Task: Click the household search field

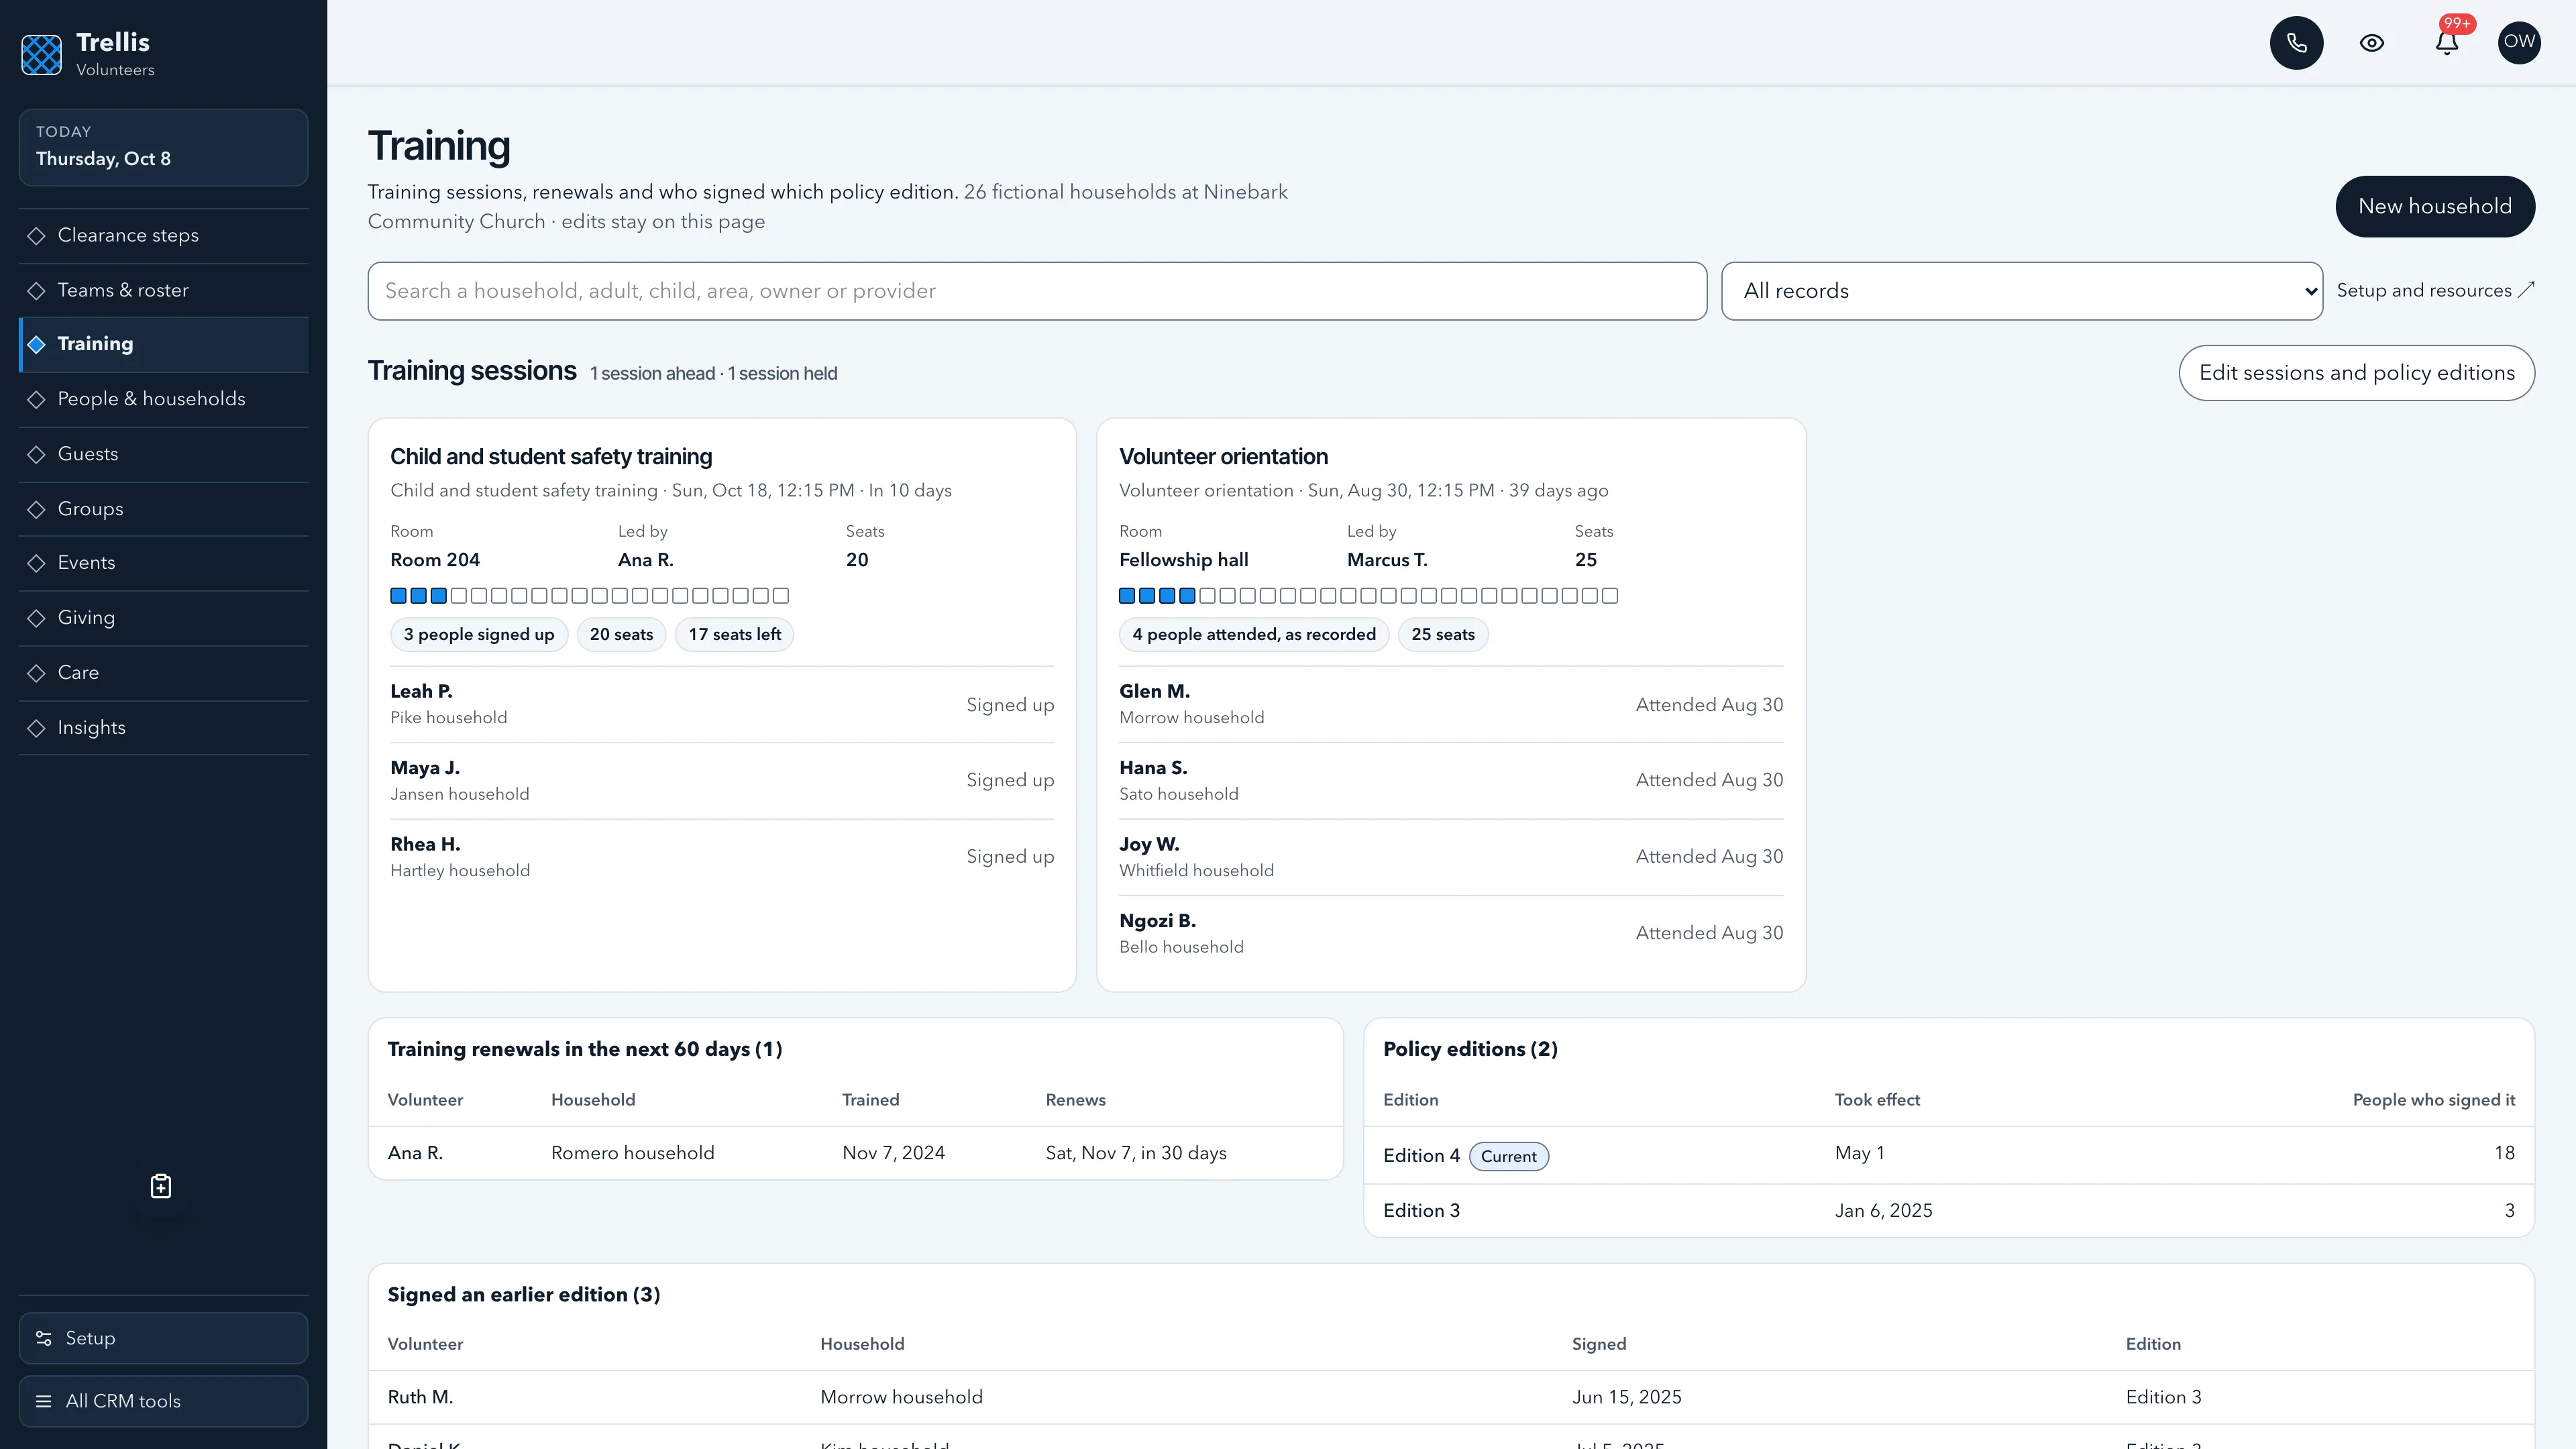Action: tap(1037, 291)
